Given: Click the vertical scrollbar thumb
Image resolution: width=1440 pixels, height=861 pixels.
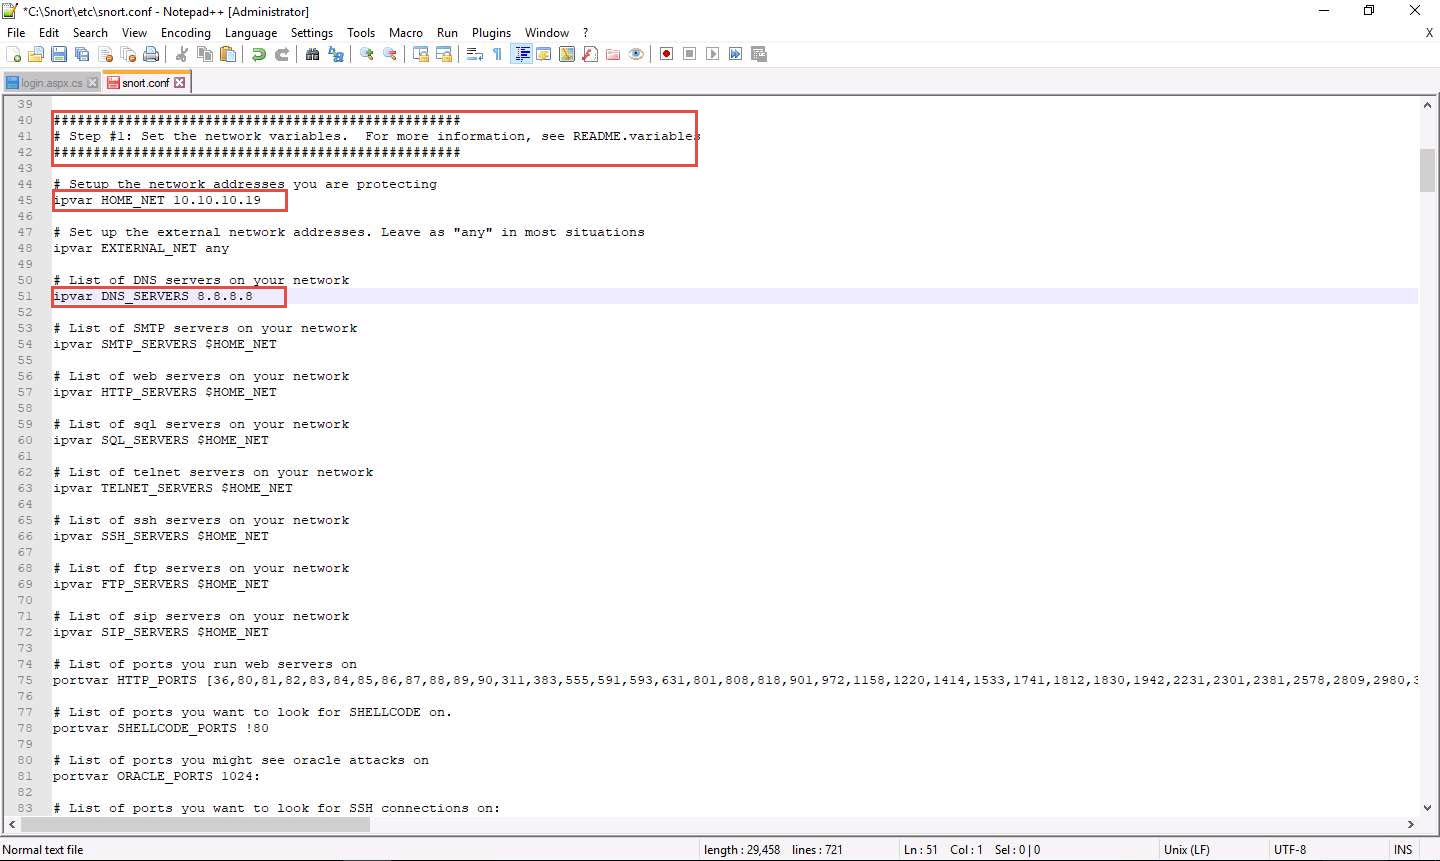Looking at the screenshot, I should (x=1427, y=170).
